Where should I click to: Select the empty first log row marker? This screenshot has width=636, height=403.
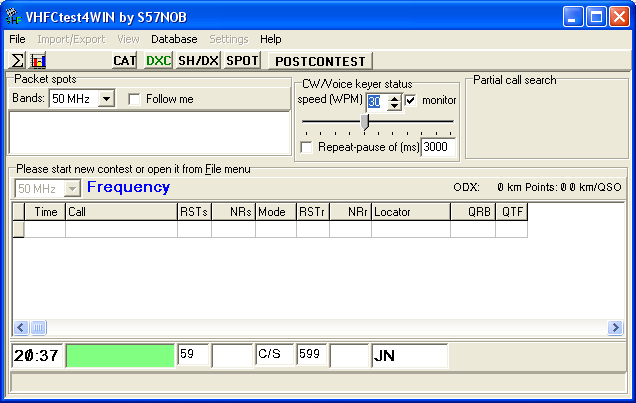tap(19, 229)
